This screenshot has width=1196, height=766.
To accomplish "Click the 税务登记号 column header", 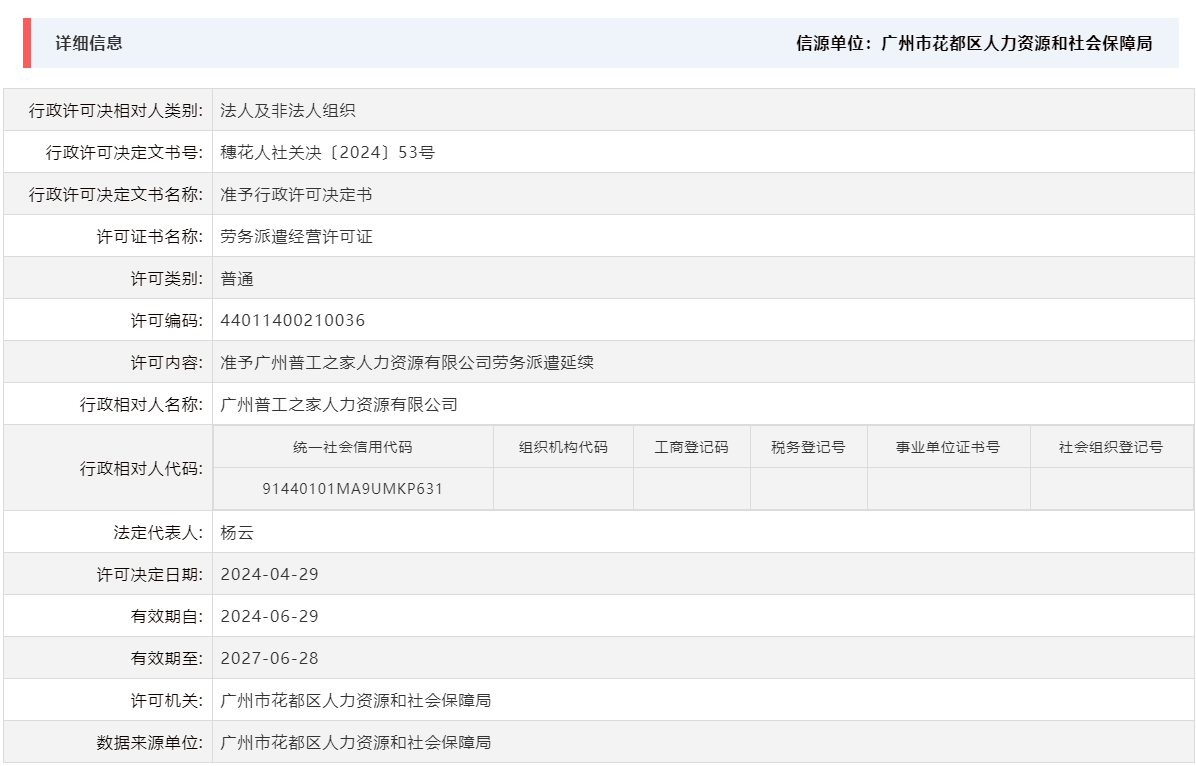I will (808, 447).
